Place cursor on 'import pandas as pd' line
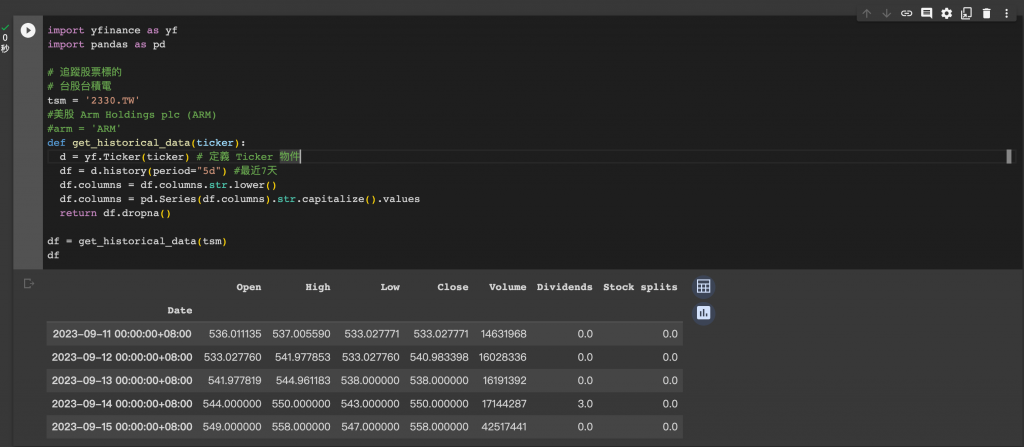This screenshot has height=447, width=1024. click(106, 44)
